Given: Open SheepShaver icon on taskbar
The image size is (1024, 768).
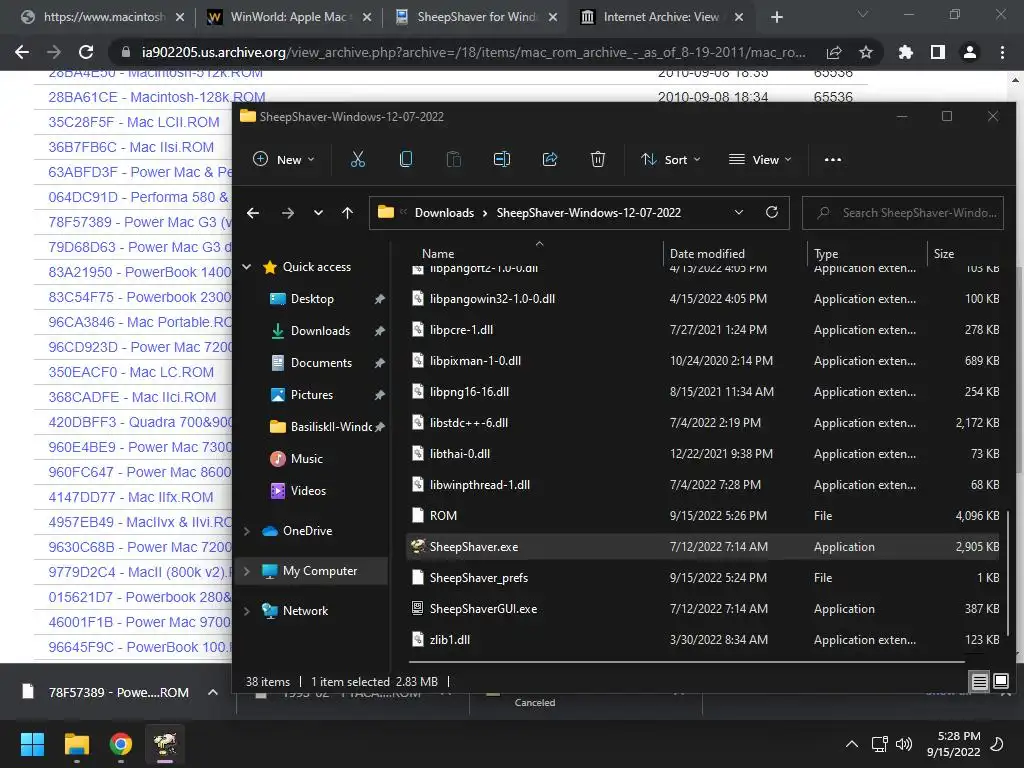Looking at the screenshot, I should (165, 744).
